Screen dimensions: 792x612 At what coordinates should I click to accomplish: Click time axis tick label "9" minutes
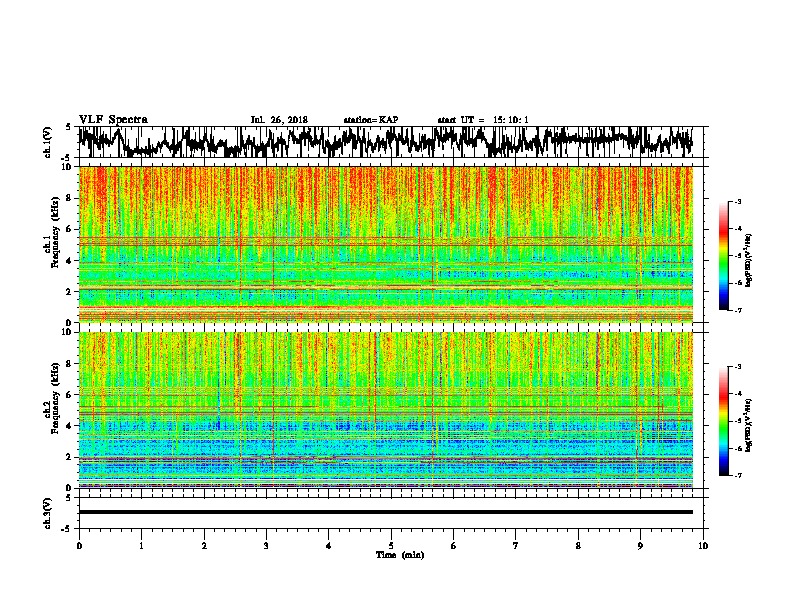coord(640,546)
